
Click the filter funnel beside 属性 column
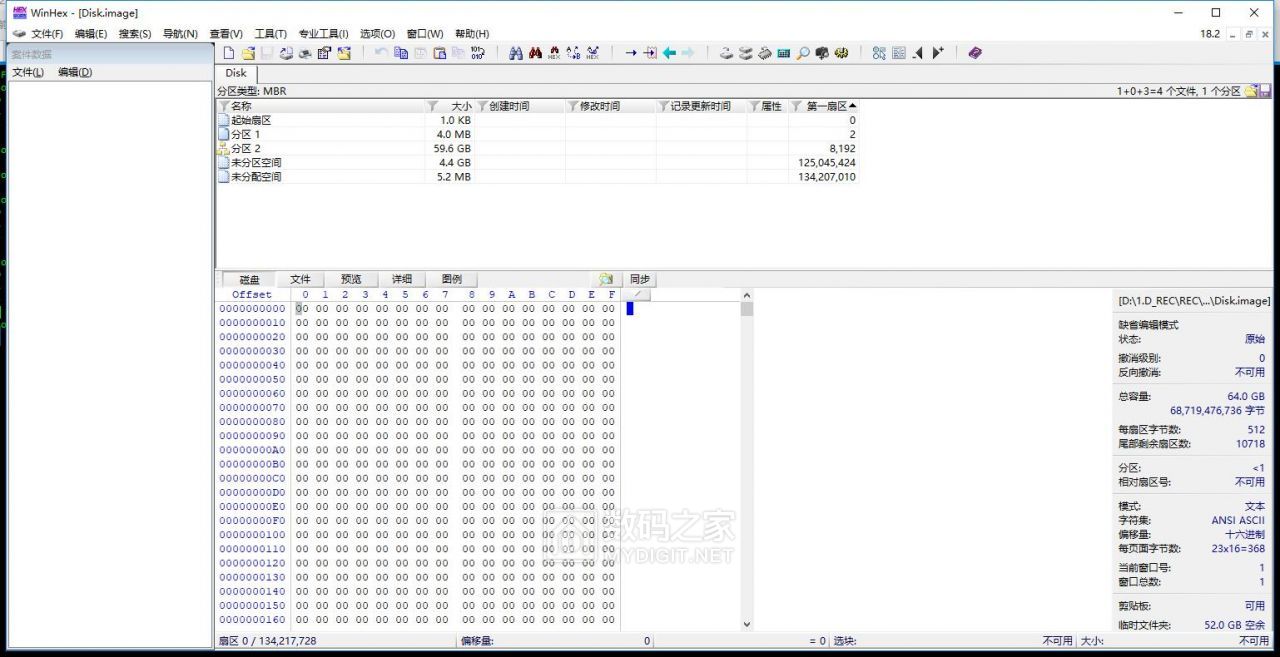point(754,106)
